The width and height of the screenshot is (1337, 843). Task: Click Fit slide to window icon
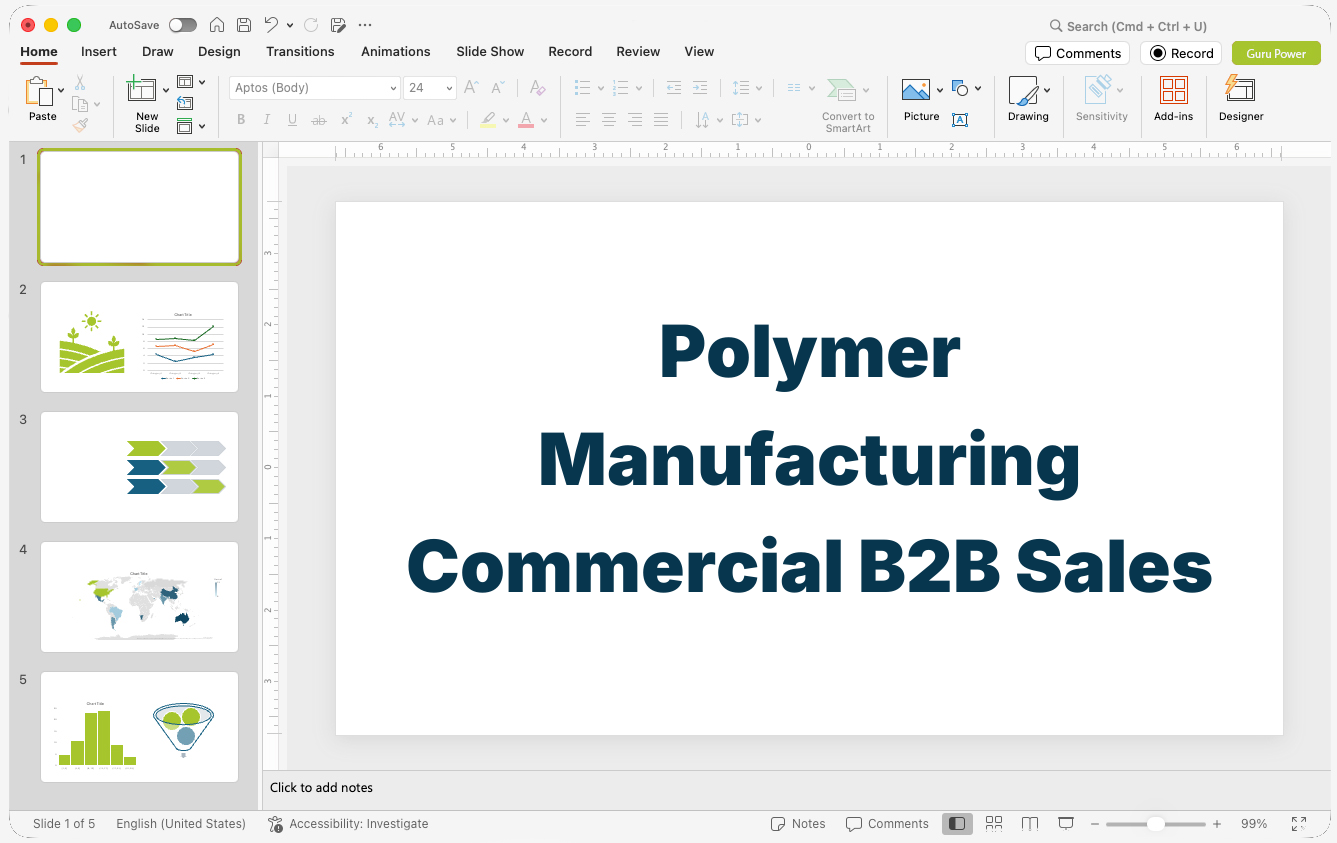pyautogui.click(x=1299, y=823)
